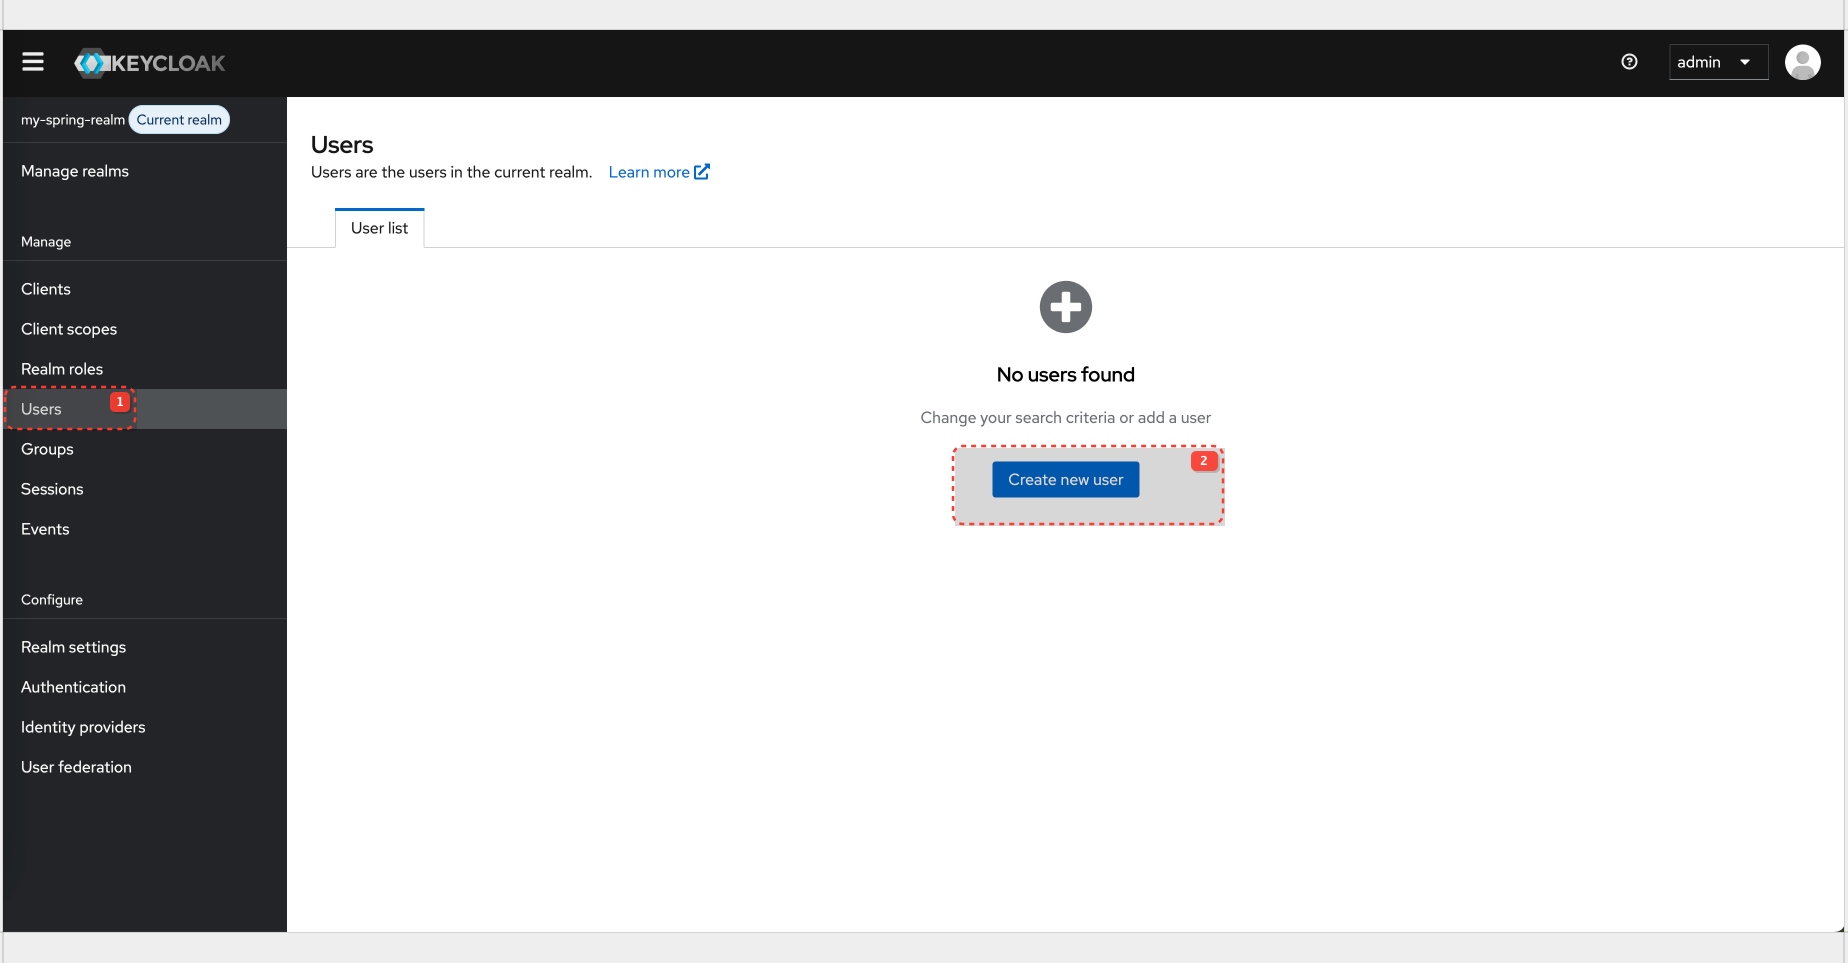1848x963 pixels.
Task: Click the admin user avatar icon
Action: click(1802, 62)
